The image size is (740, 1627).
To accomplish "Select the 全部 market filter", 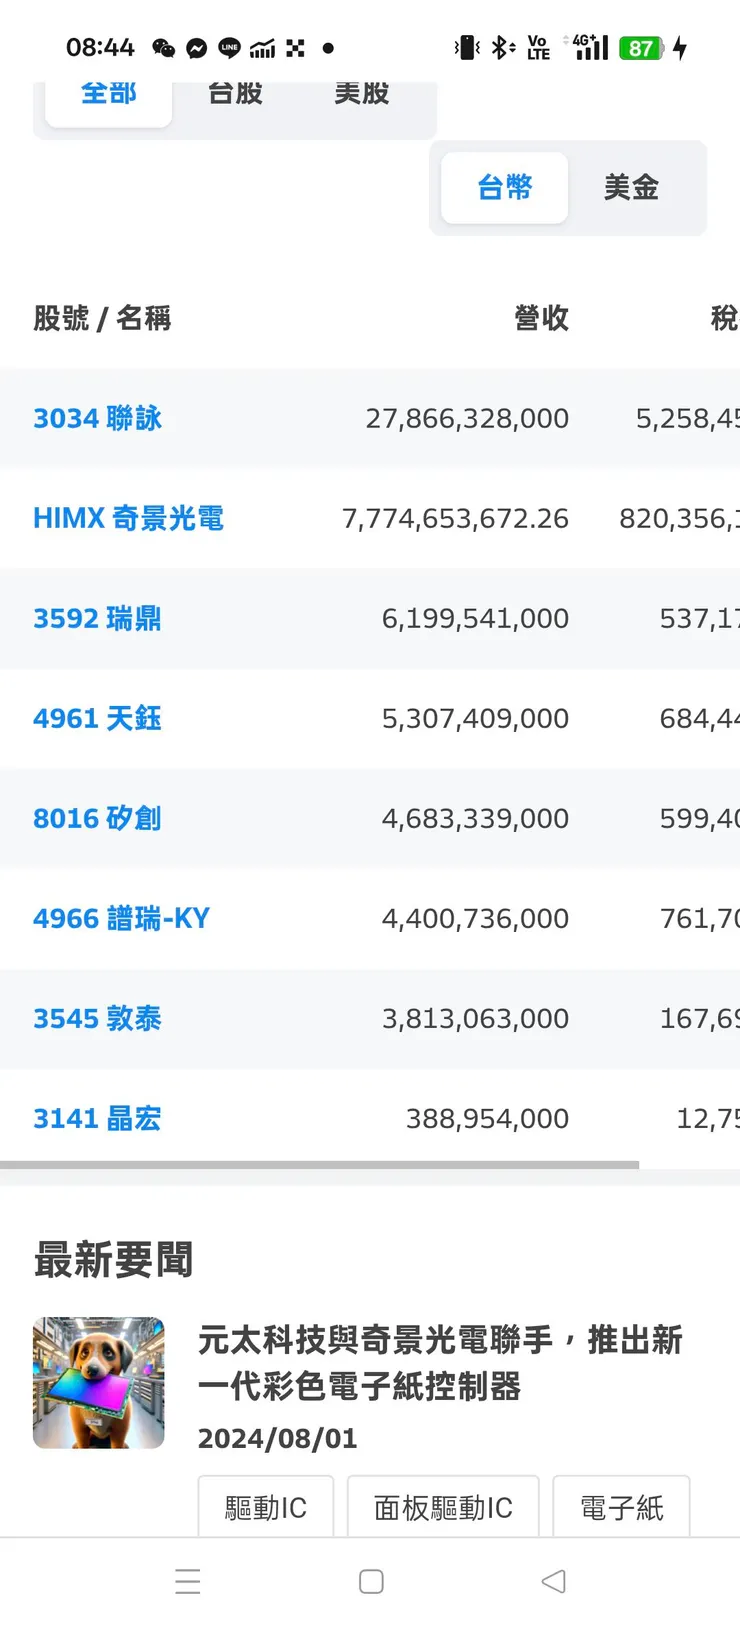I will (109, 97).
